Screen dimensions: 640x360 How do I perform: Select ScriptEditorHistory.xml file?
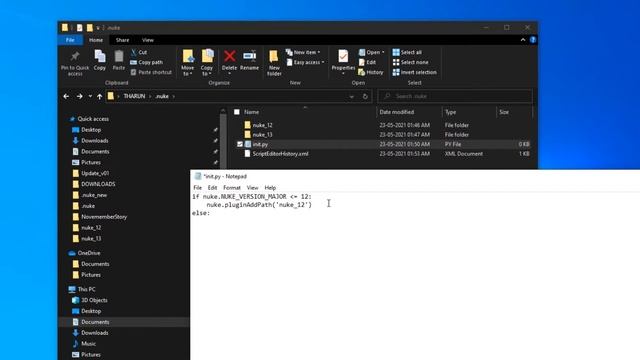(x=280, y=154)
